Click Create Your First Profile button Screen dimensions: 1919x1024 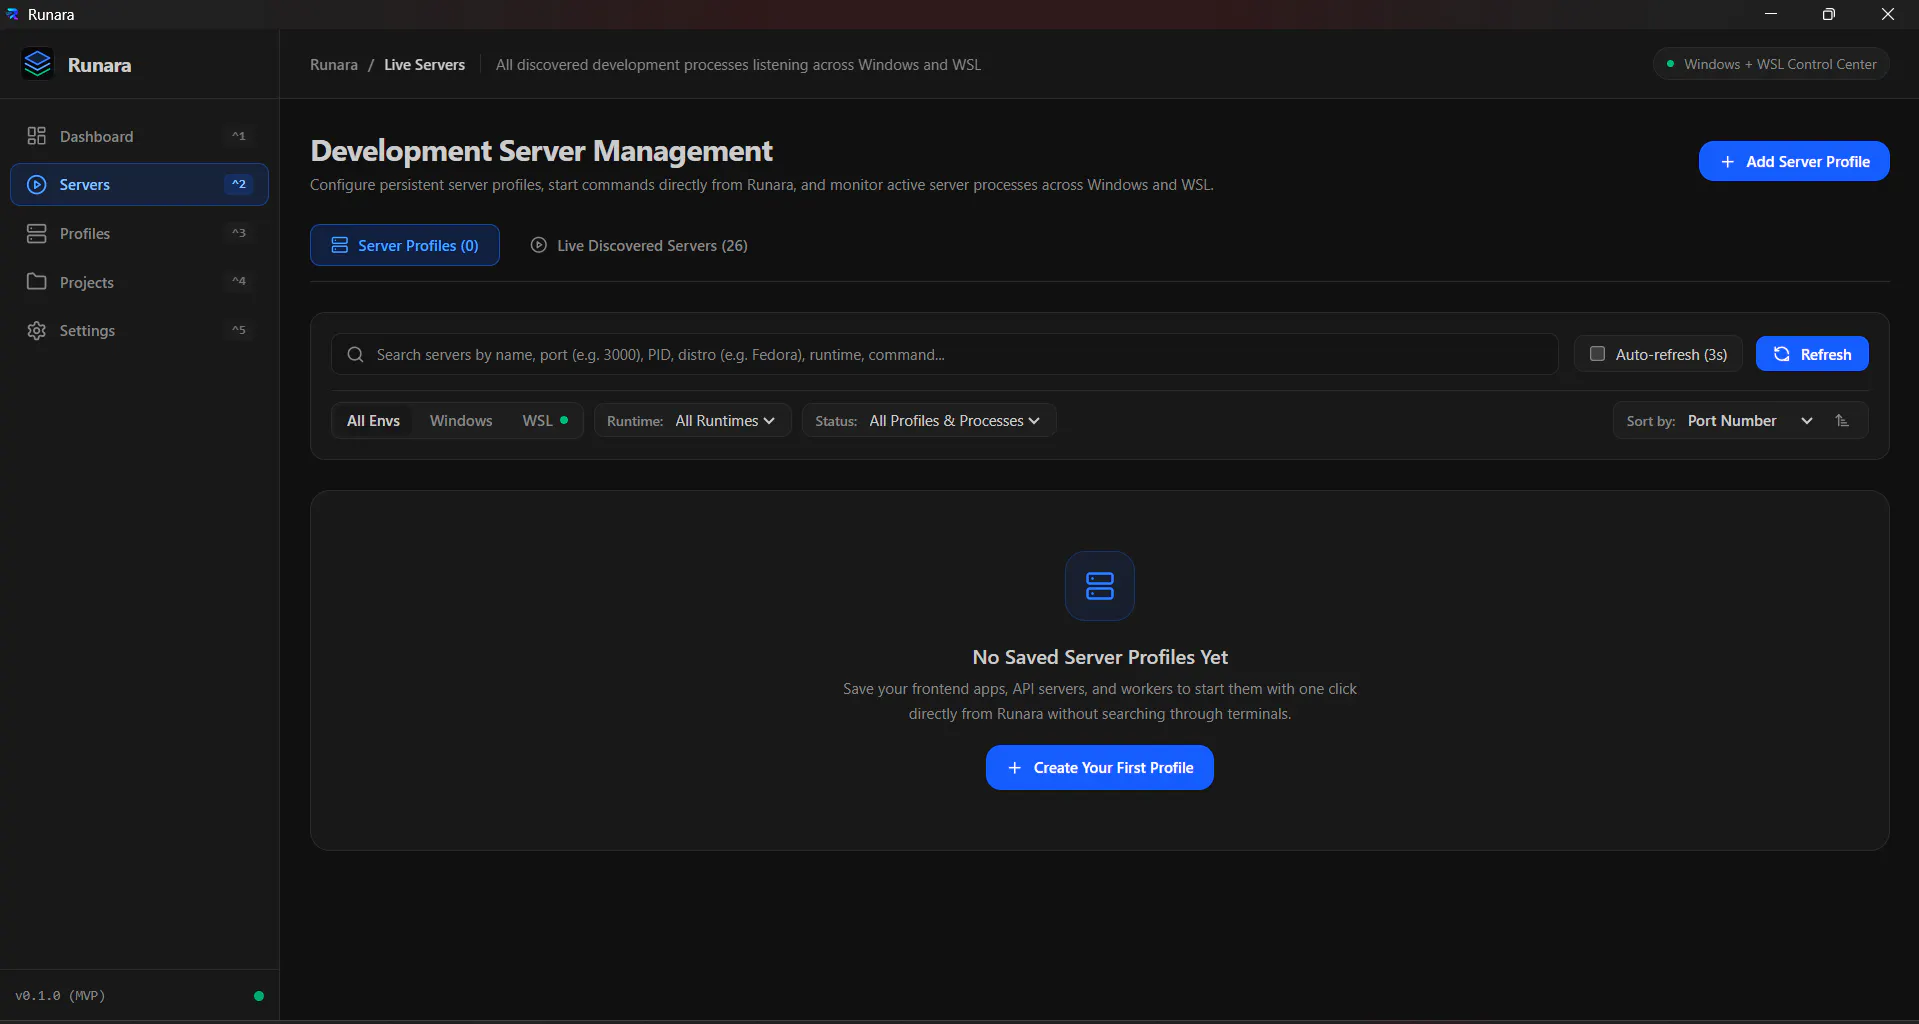(1100, 768)
